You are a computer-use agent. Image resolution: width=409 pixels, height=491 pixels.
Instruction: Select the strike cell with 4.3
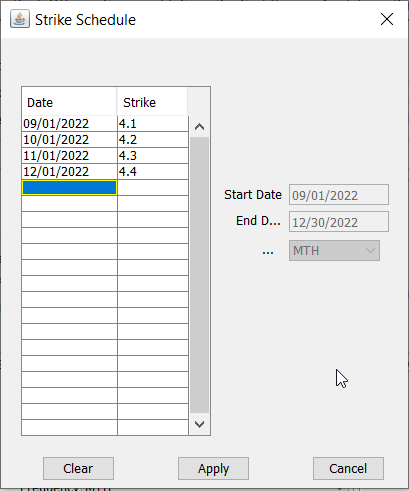coord(153,156)
